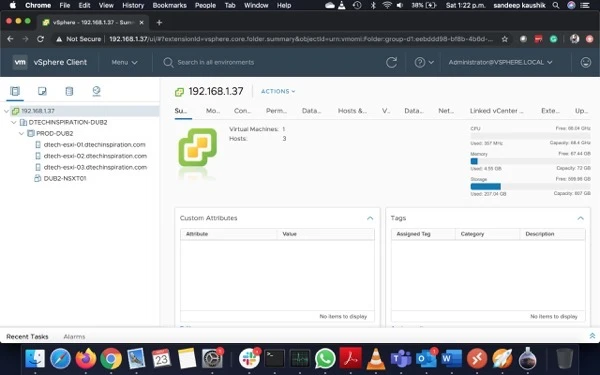Open Firefox from the dock
This screenshot has width=600, height=375.
click(x=85, y=359)
